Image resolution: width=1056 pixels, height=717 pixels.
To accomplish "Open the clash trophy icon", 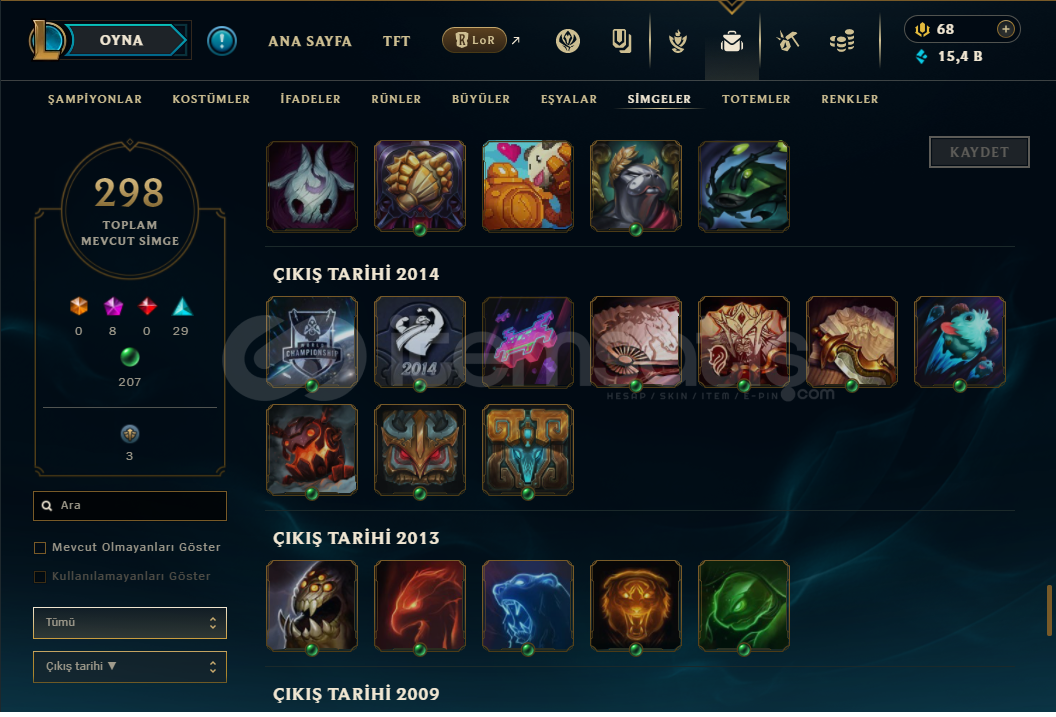I will click(678, 41).
